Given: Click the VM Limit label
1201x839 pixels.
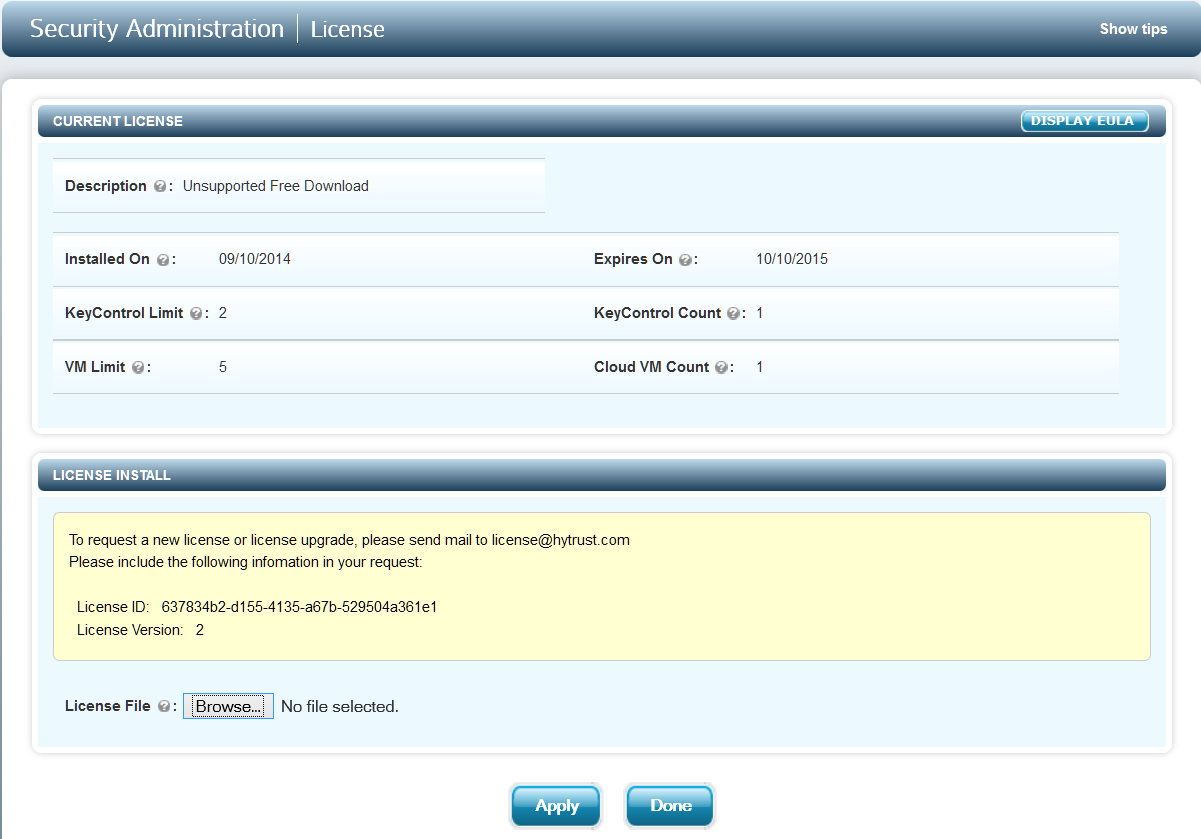Looking at the screenshot, I should click(x=95, y=367).
